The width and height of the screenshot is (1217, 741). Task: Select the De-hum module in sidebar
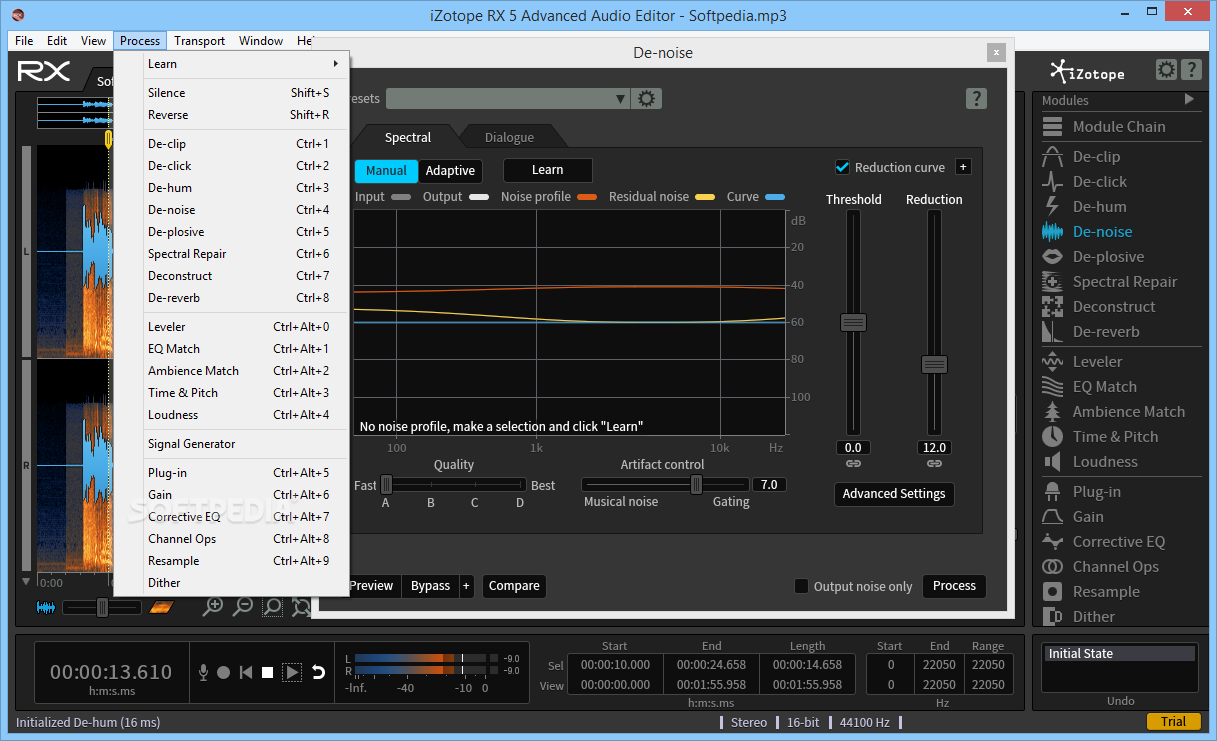[x=1084, y=207]
